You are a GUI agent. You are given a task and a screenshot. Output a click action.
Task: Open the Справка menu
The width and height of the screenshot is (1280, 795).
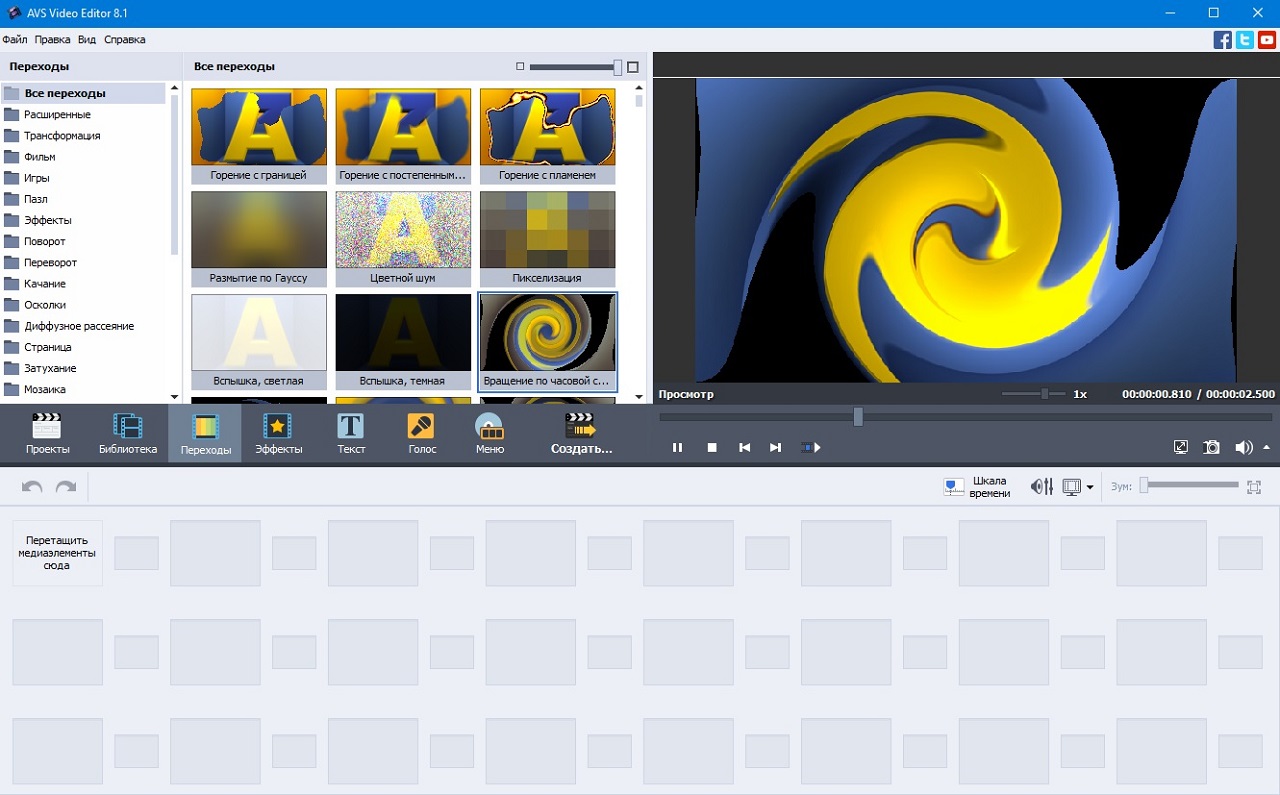(125, 40)
